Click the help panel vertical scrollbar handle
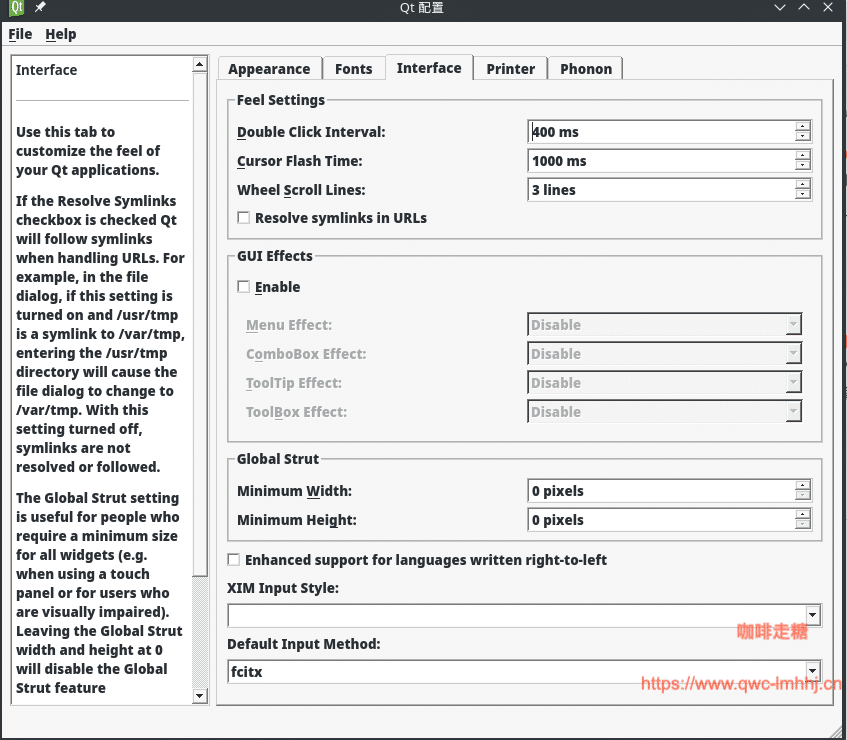The height and width of the screenshot is (740, 847). pos(200,324)
